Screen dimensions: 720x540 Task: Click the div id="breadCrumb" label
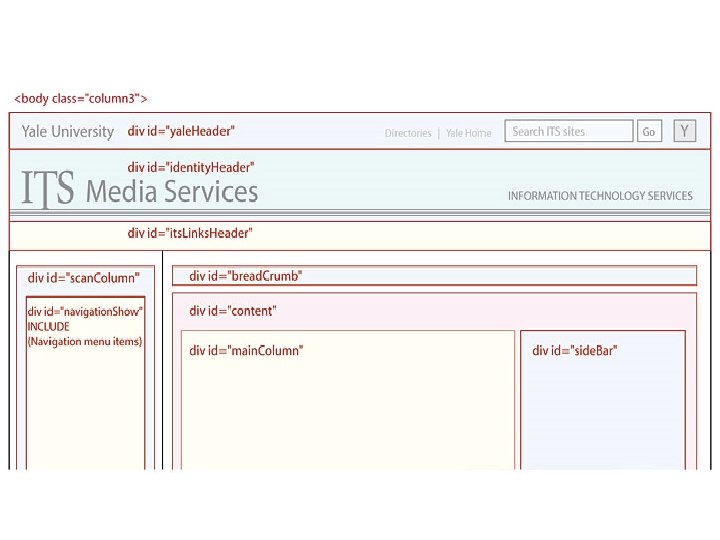[246, 276]
